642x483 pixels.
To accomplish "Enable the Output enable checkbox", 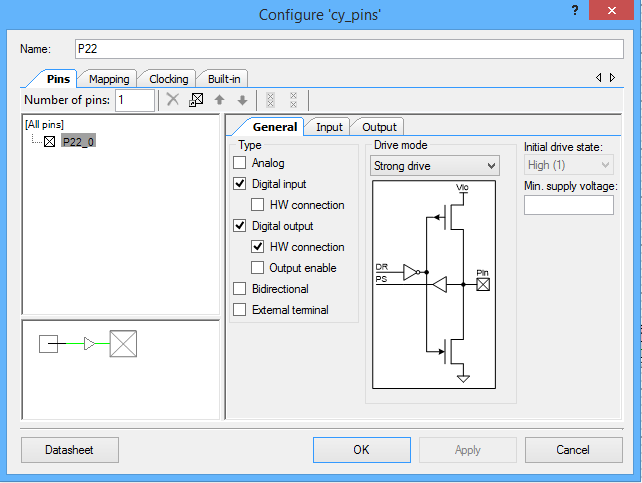I will point(257,267).
